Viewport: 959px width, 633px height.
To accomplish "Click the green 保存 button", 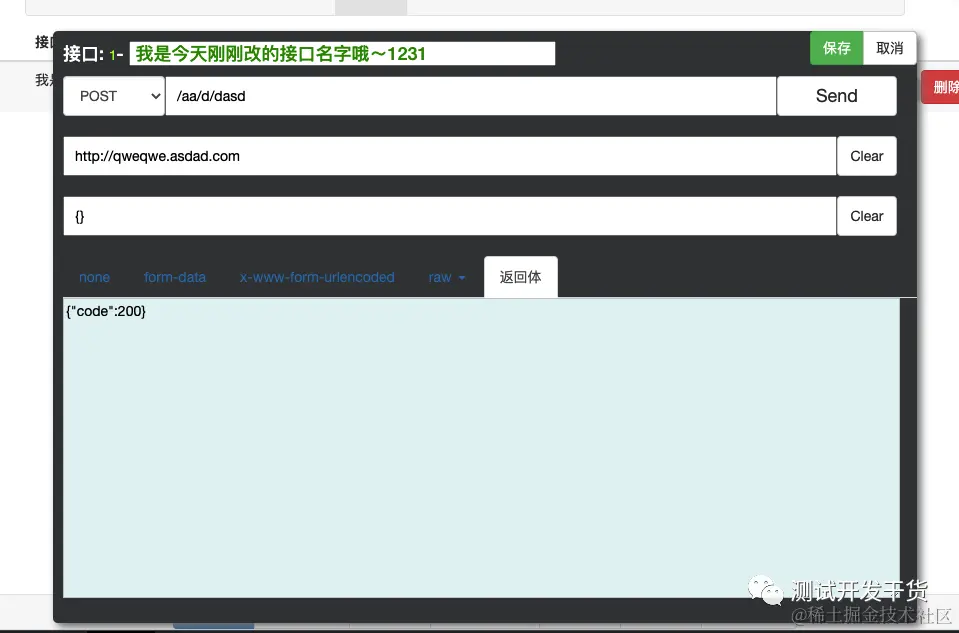I will click(836, 48).
